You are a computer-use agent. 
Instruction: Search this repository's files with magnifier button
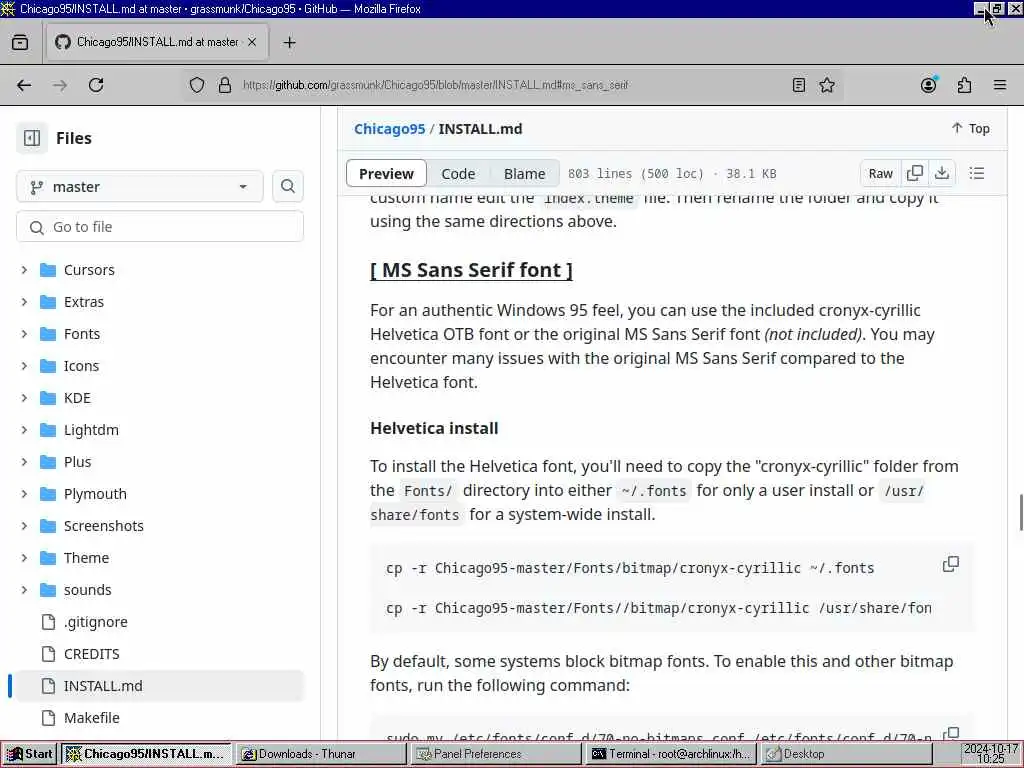click(288, 186)
